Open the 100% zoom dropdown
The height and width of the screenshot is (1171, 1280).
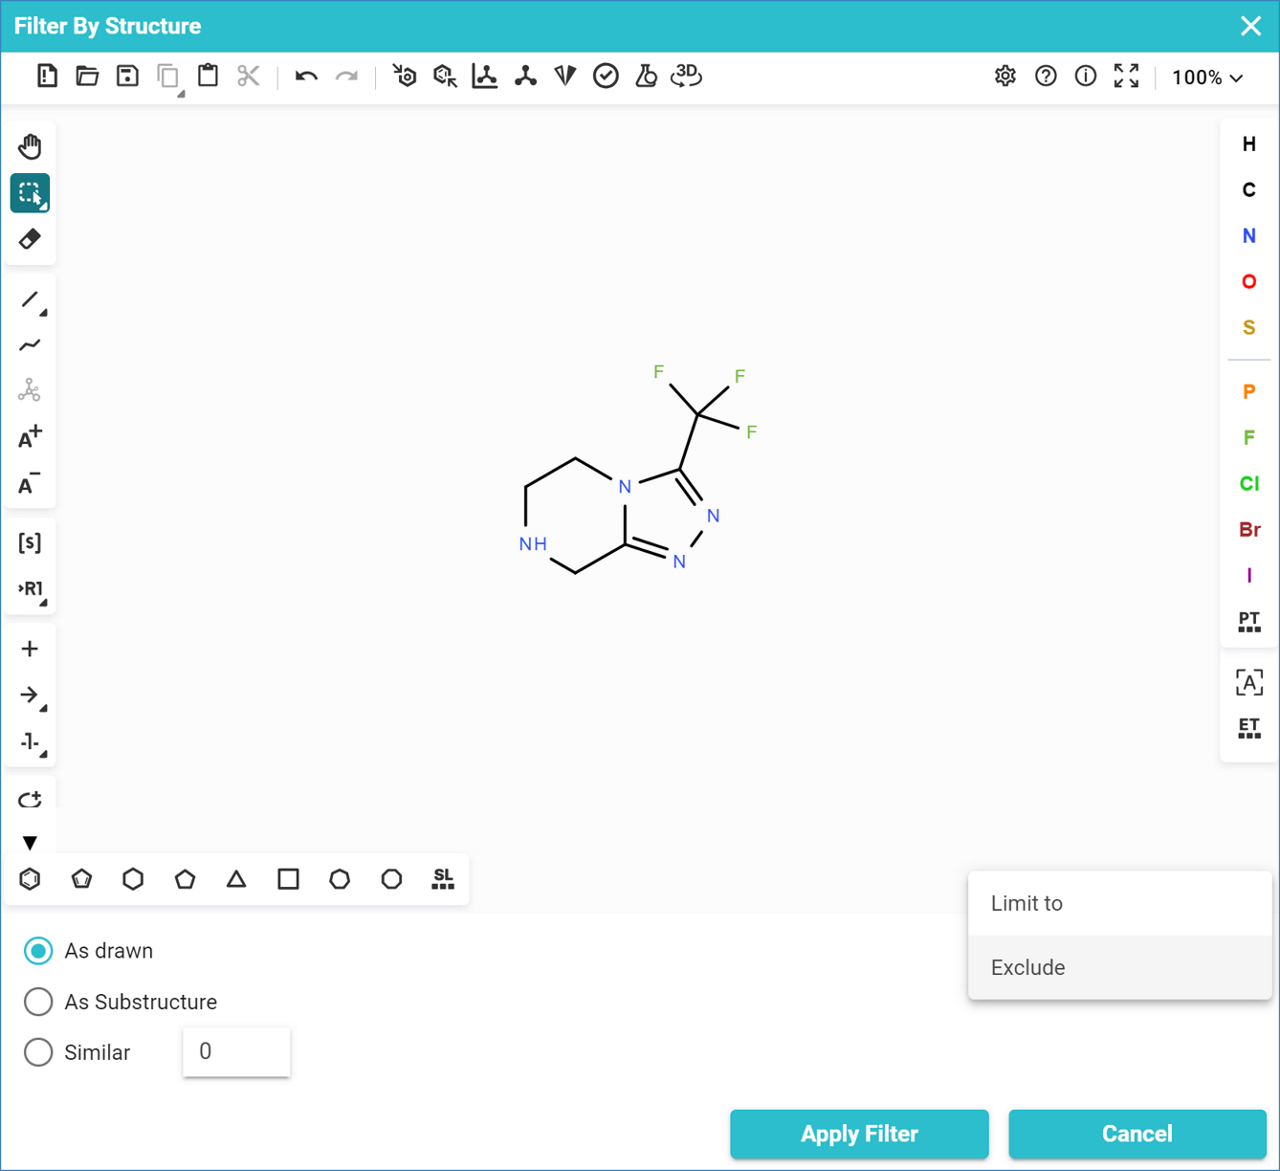[1207, 77]
